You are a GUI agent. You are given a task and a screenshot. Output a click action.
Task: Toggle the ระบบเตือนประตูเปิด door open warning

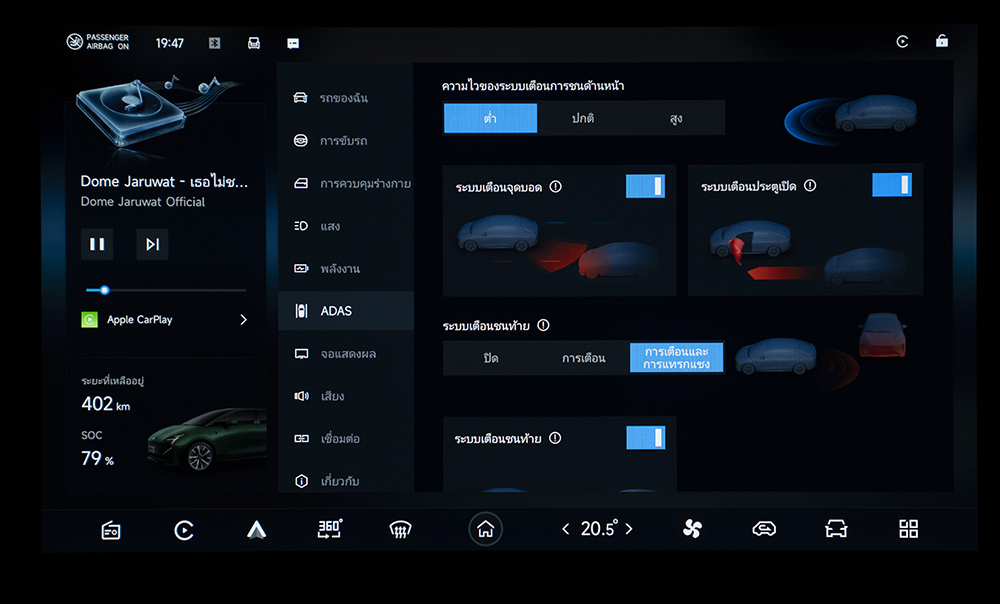pos(891,185)
